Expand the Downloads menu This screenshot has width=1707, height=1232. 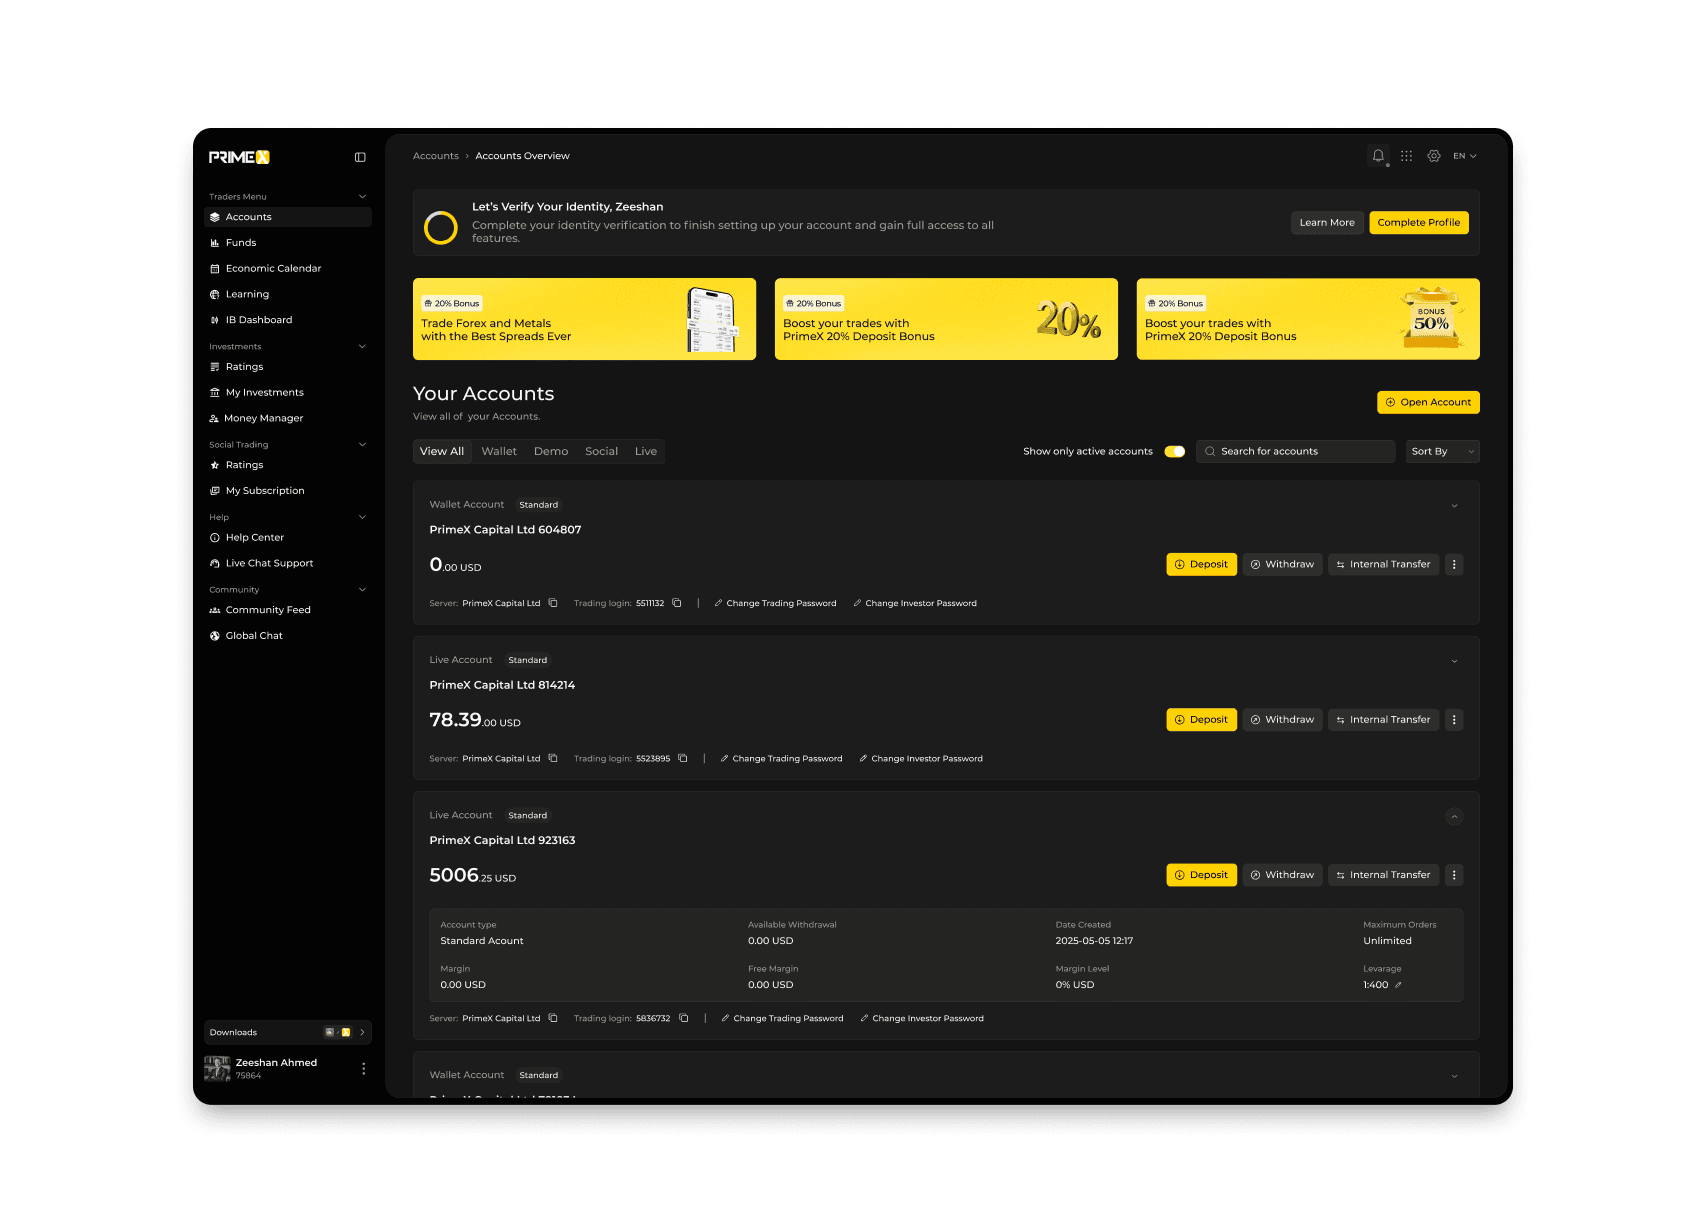click(x=288, y=1032)
